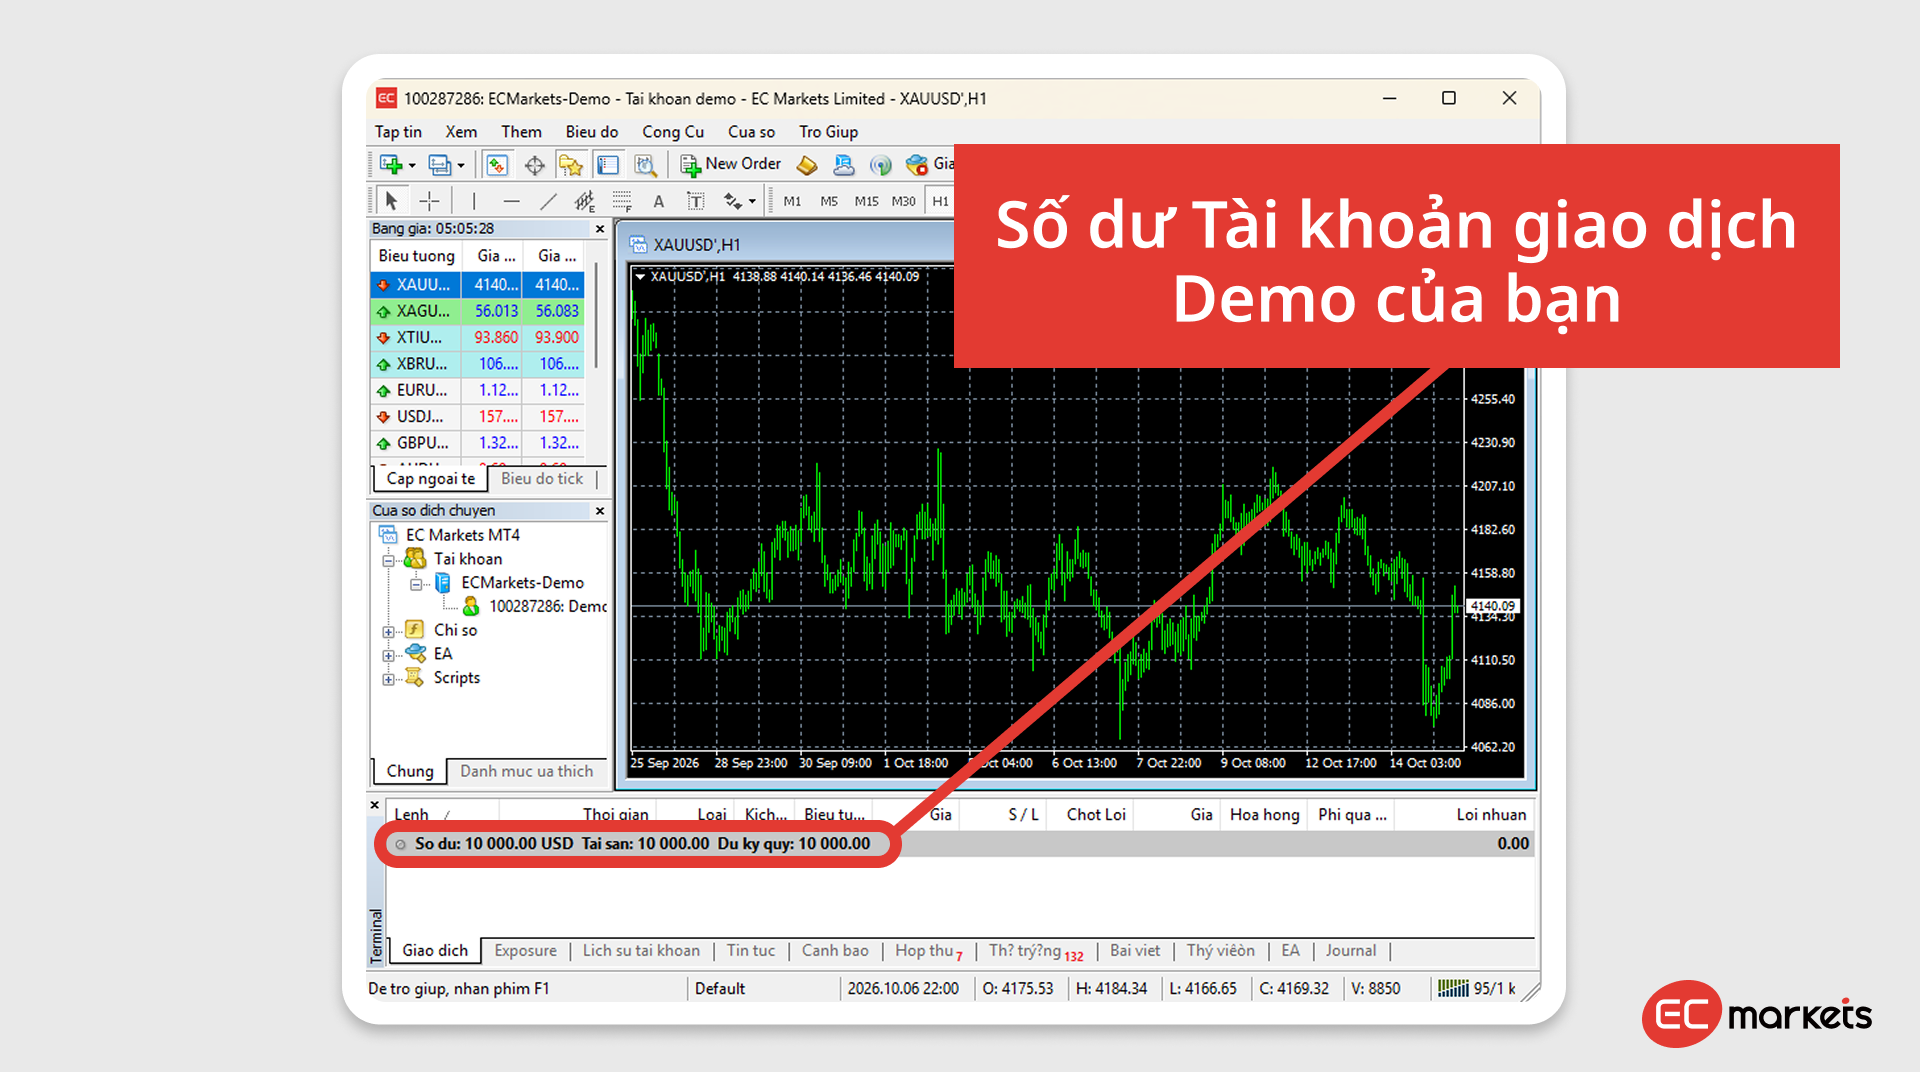Collapse the ECMarkets-Demo tree node
This screenshot has width=1920, height=1072.
pyautogui.click(x=416, y=584)
